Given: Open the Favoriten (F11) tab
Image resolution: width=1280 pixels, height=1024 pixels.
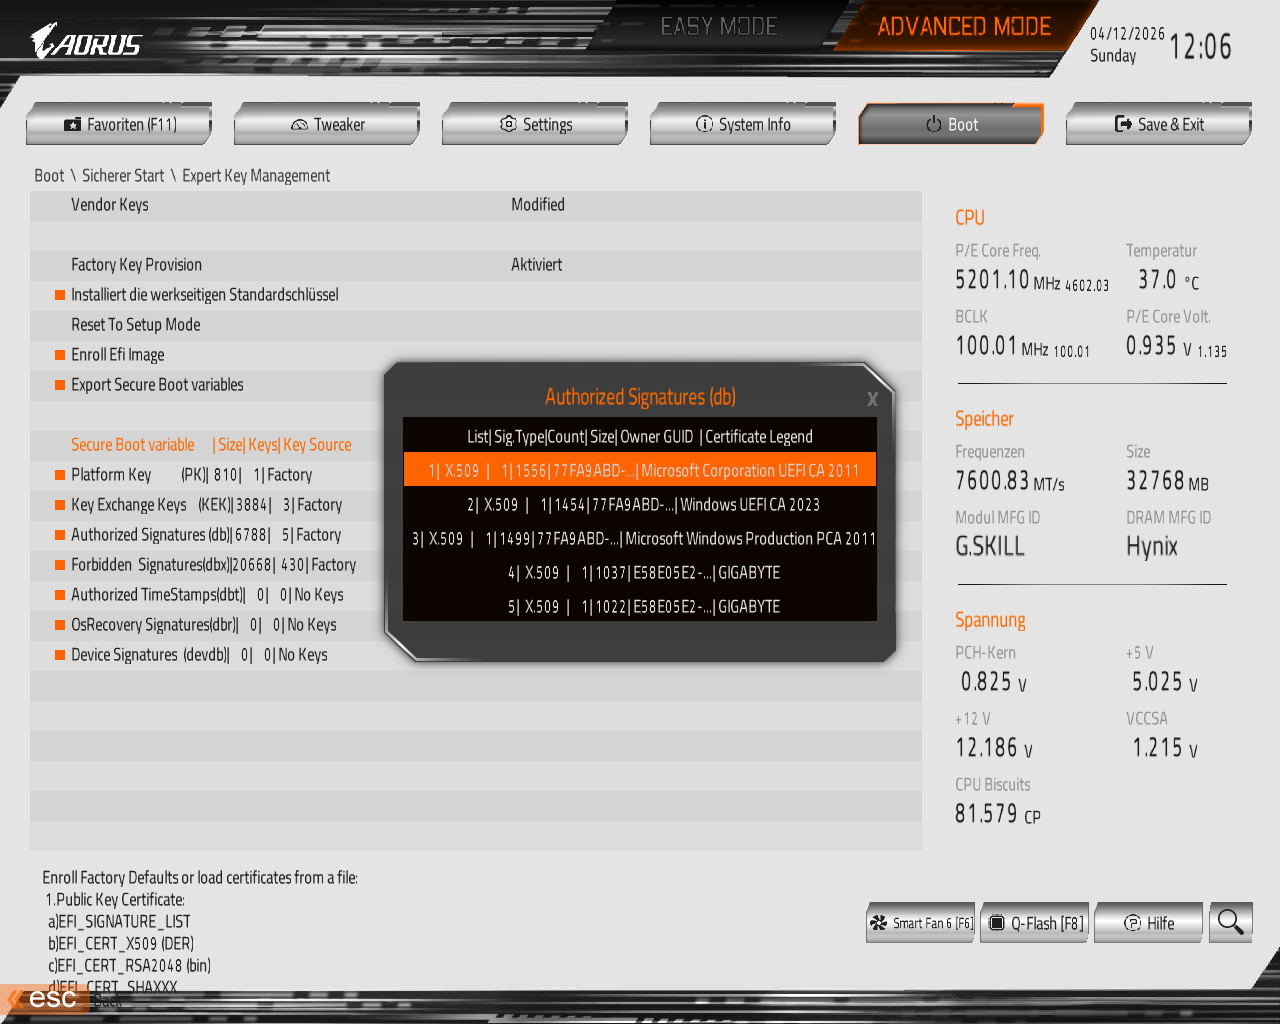Looking at the screenshot, I should 119,124.
